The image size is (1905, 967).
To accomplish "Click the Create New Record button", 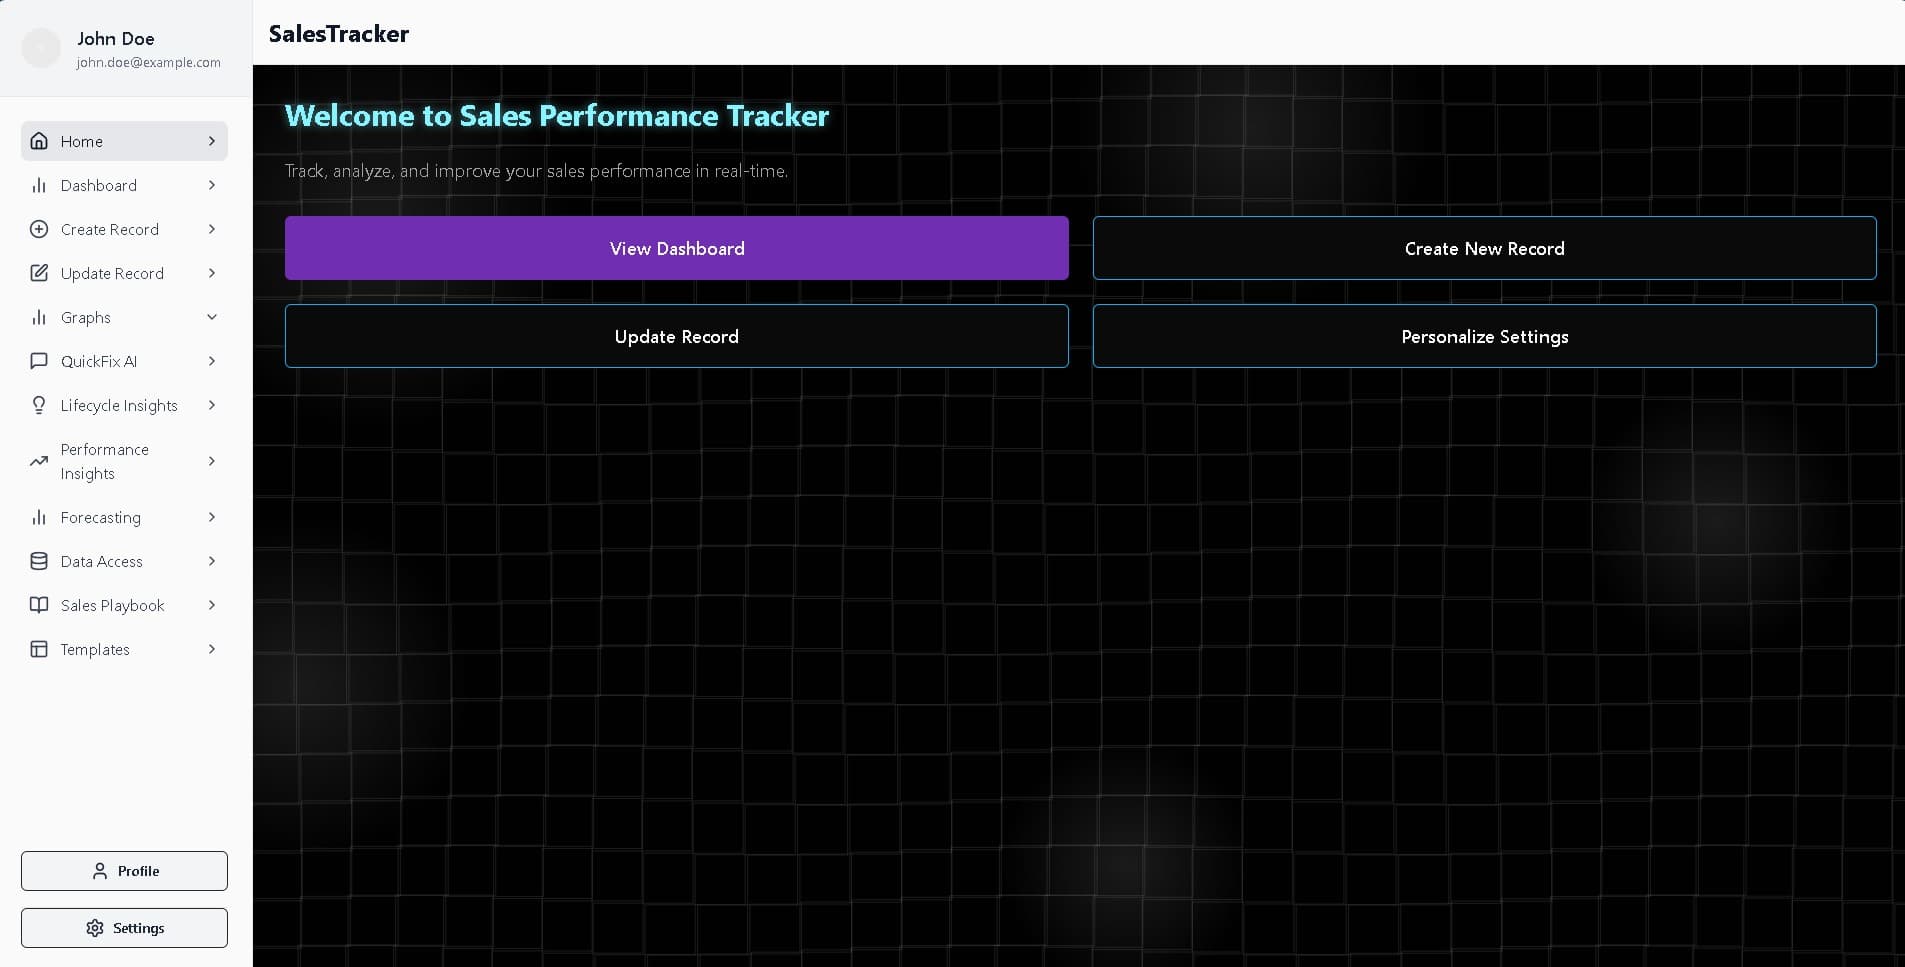I will pos(1484,248).
